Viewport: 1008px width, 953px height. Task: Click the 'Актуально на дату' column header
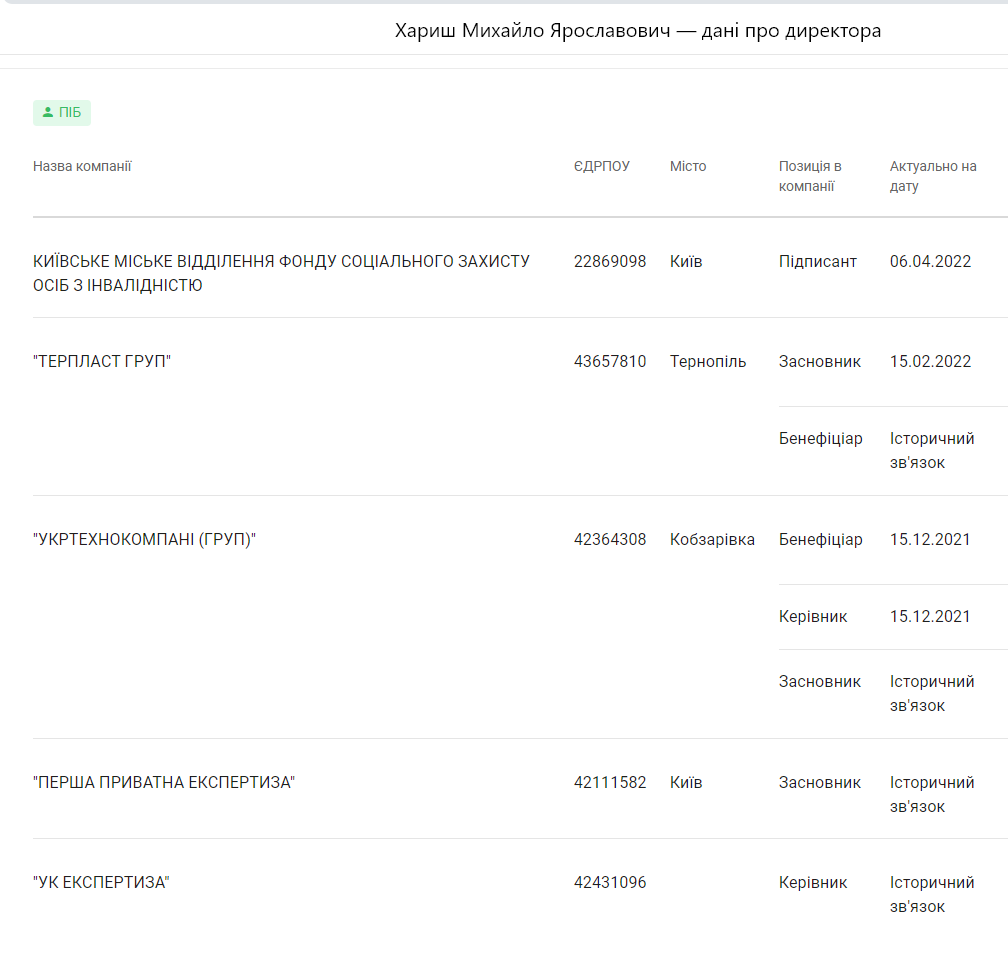point(932,176)
